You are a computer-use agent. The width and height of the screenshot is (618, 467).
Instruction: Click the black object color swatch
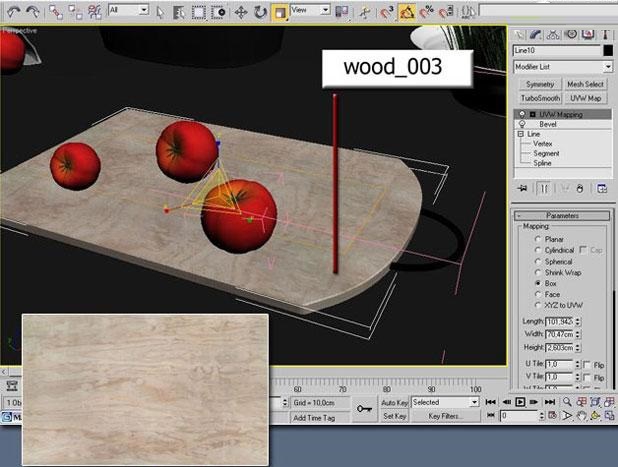608,50
